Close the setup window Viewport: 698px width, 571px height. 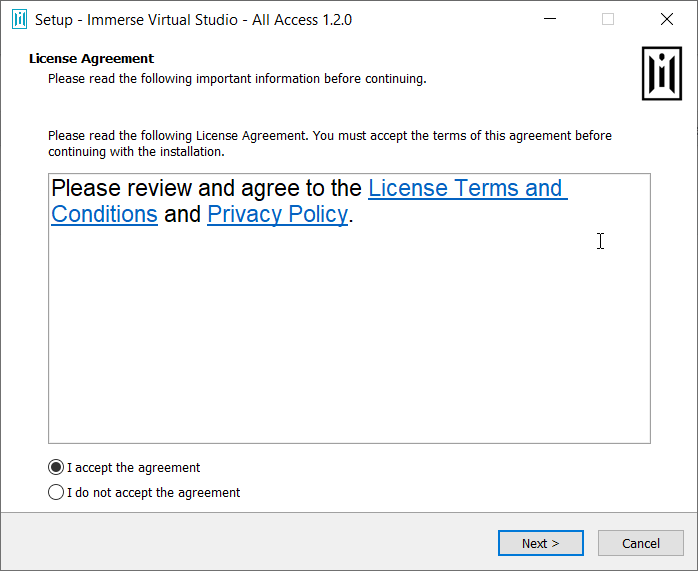click(667, 19)
